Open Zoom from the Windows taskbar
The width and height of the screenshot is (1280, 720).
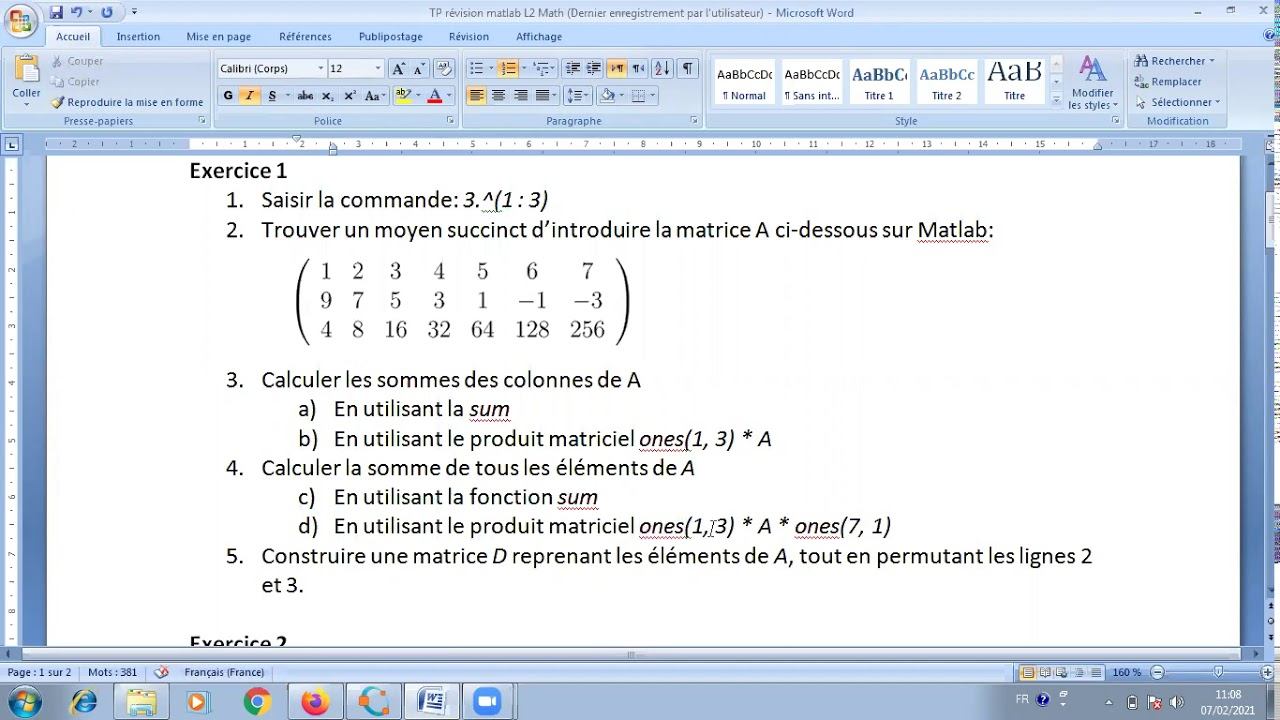click(x=487, y=702)
